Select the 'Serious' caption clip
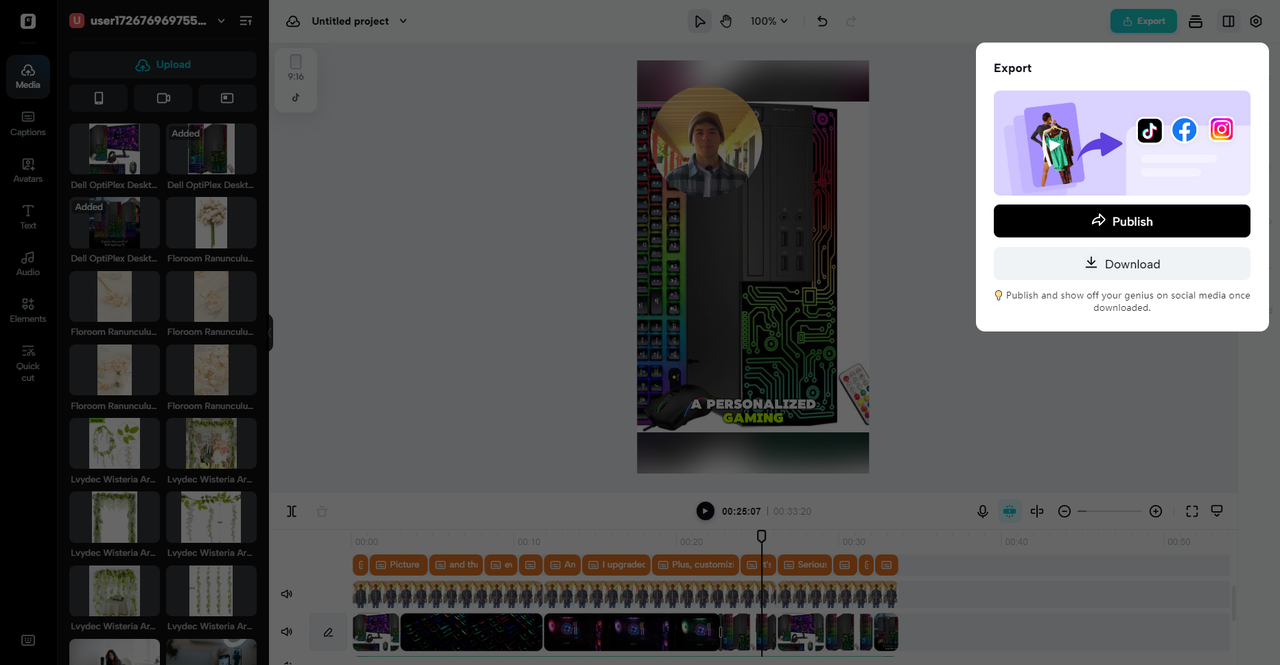The height and width of the screenshot is (665, 1280). [805, 565]
